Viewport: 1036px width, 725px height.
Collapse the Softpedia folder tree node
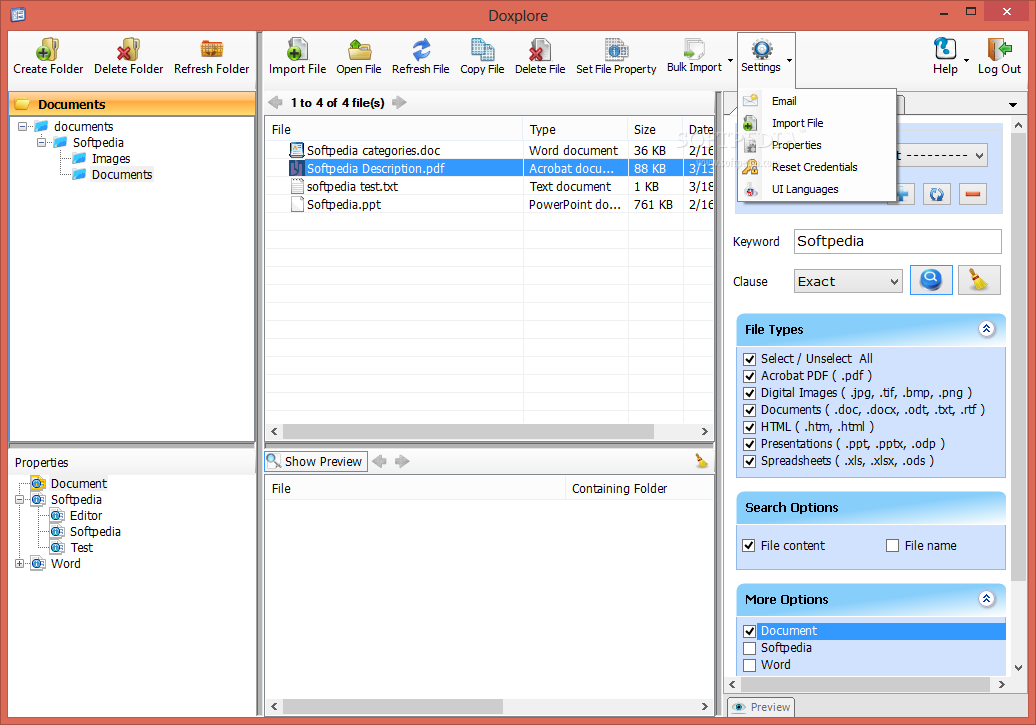tap(41, 142)
